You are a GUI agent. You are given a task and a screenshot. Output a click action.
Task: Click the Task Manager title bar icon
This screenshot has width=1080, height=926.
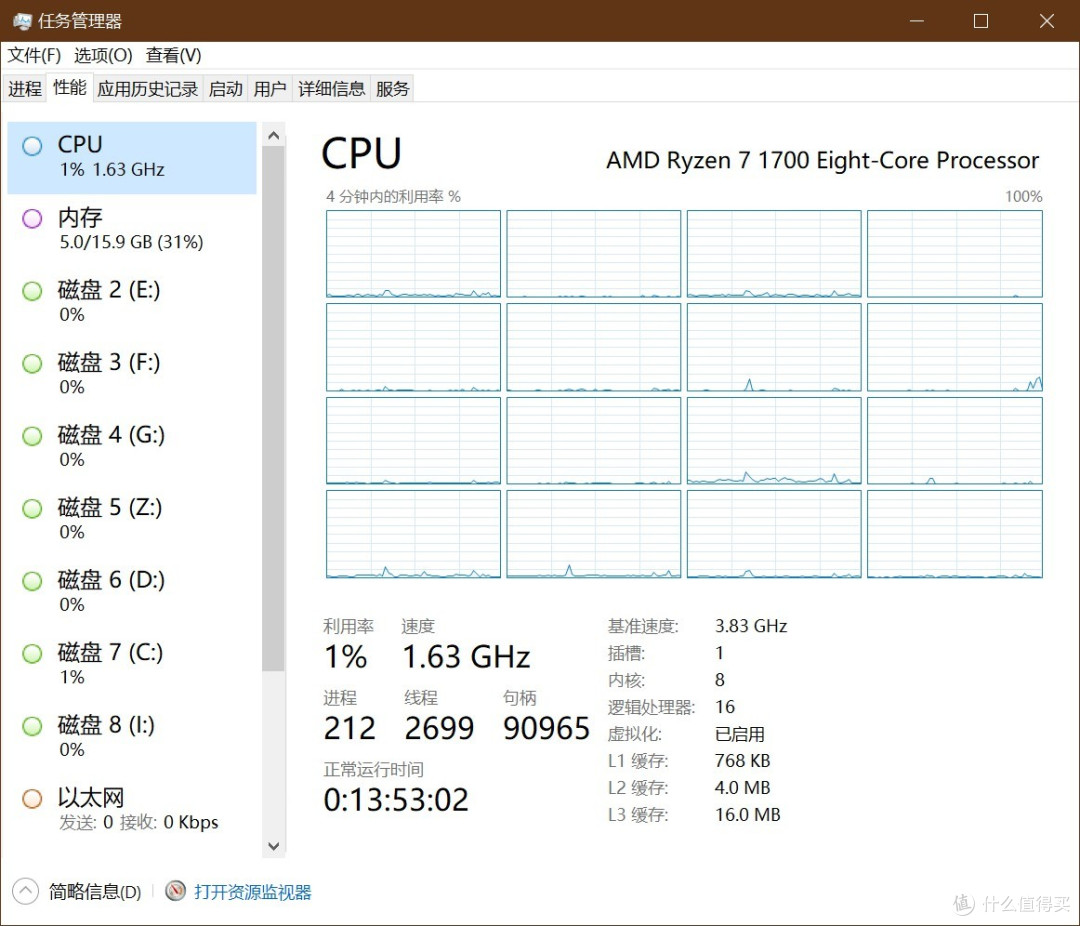pyautogui.click(x=22, y=21)
